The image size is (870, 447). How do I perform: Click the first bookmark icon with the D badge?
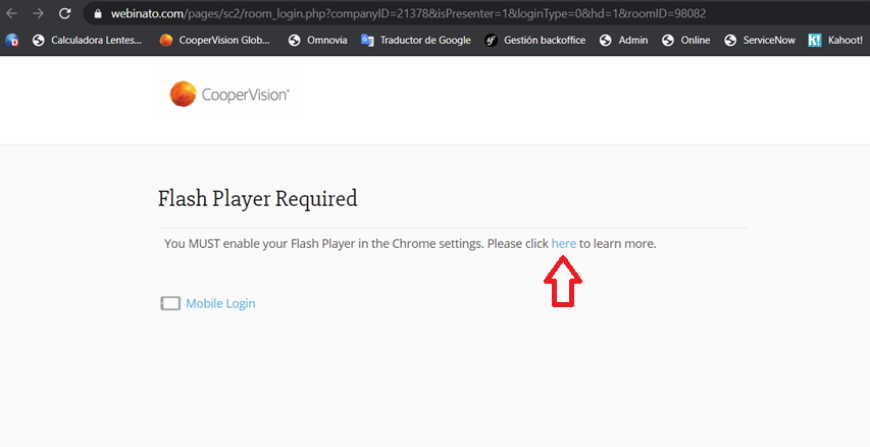pos(12,40)
